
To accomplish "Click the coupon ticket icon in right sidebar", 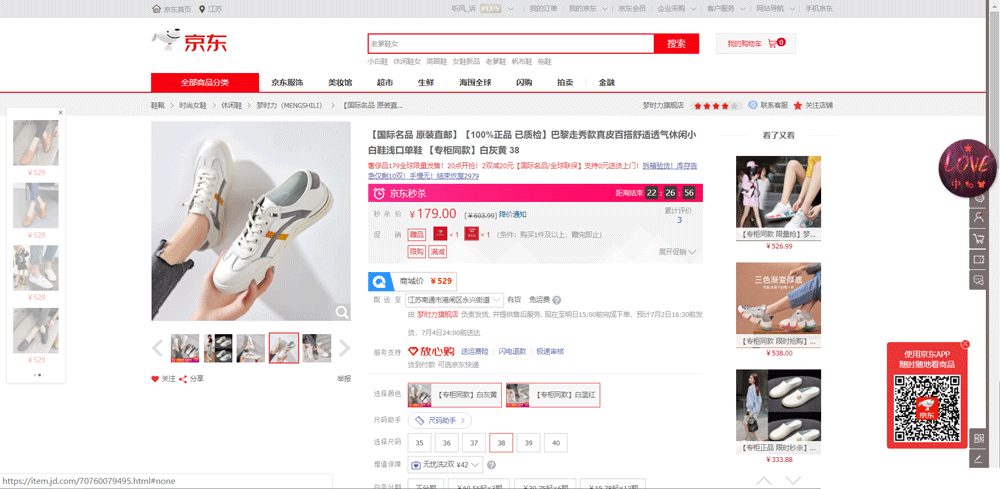I will pyautogui.click(x=978, y=259).
